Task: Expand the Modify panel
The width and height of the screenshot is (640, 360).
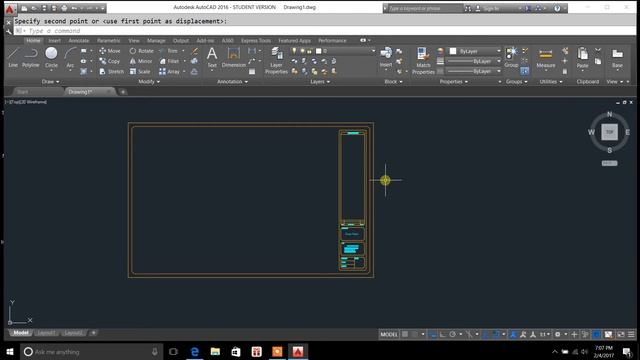Action: pos(149,82)
